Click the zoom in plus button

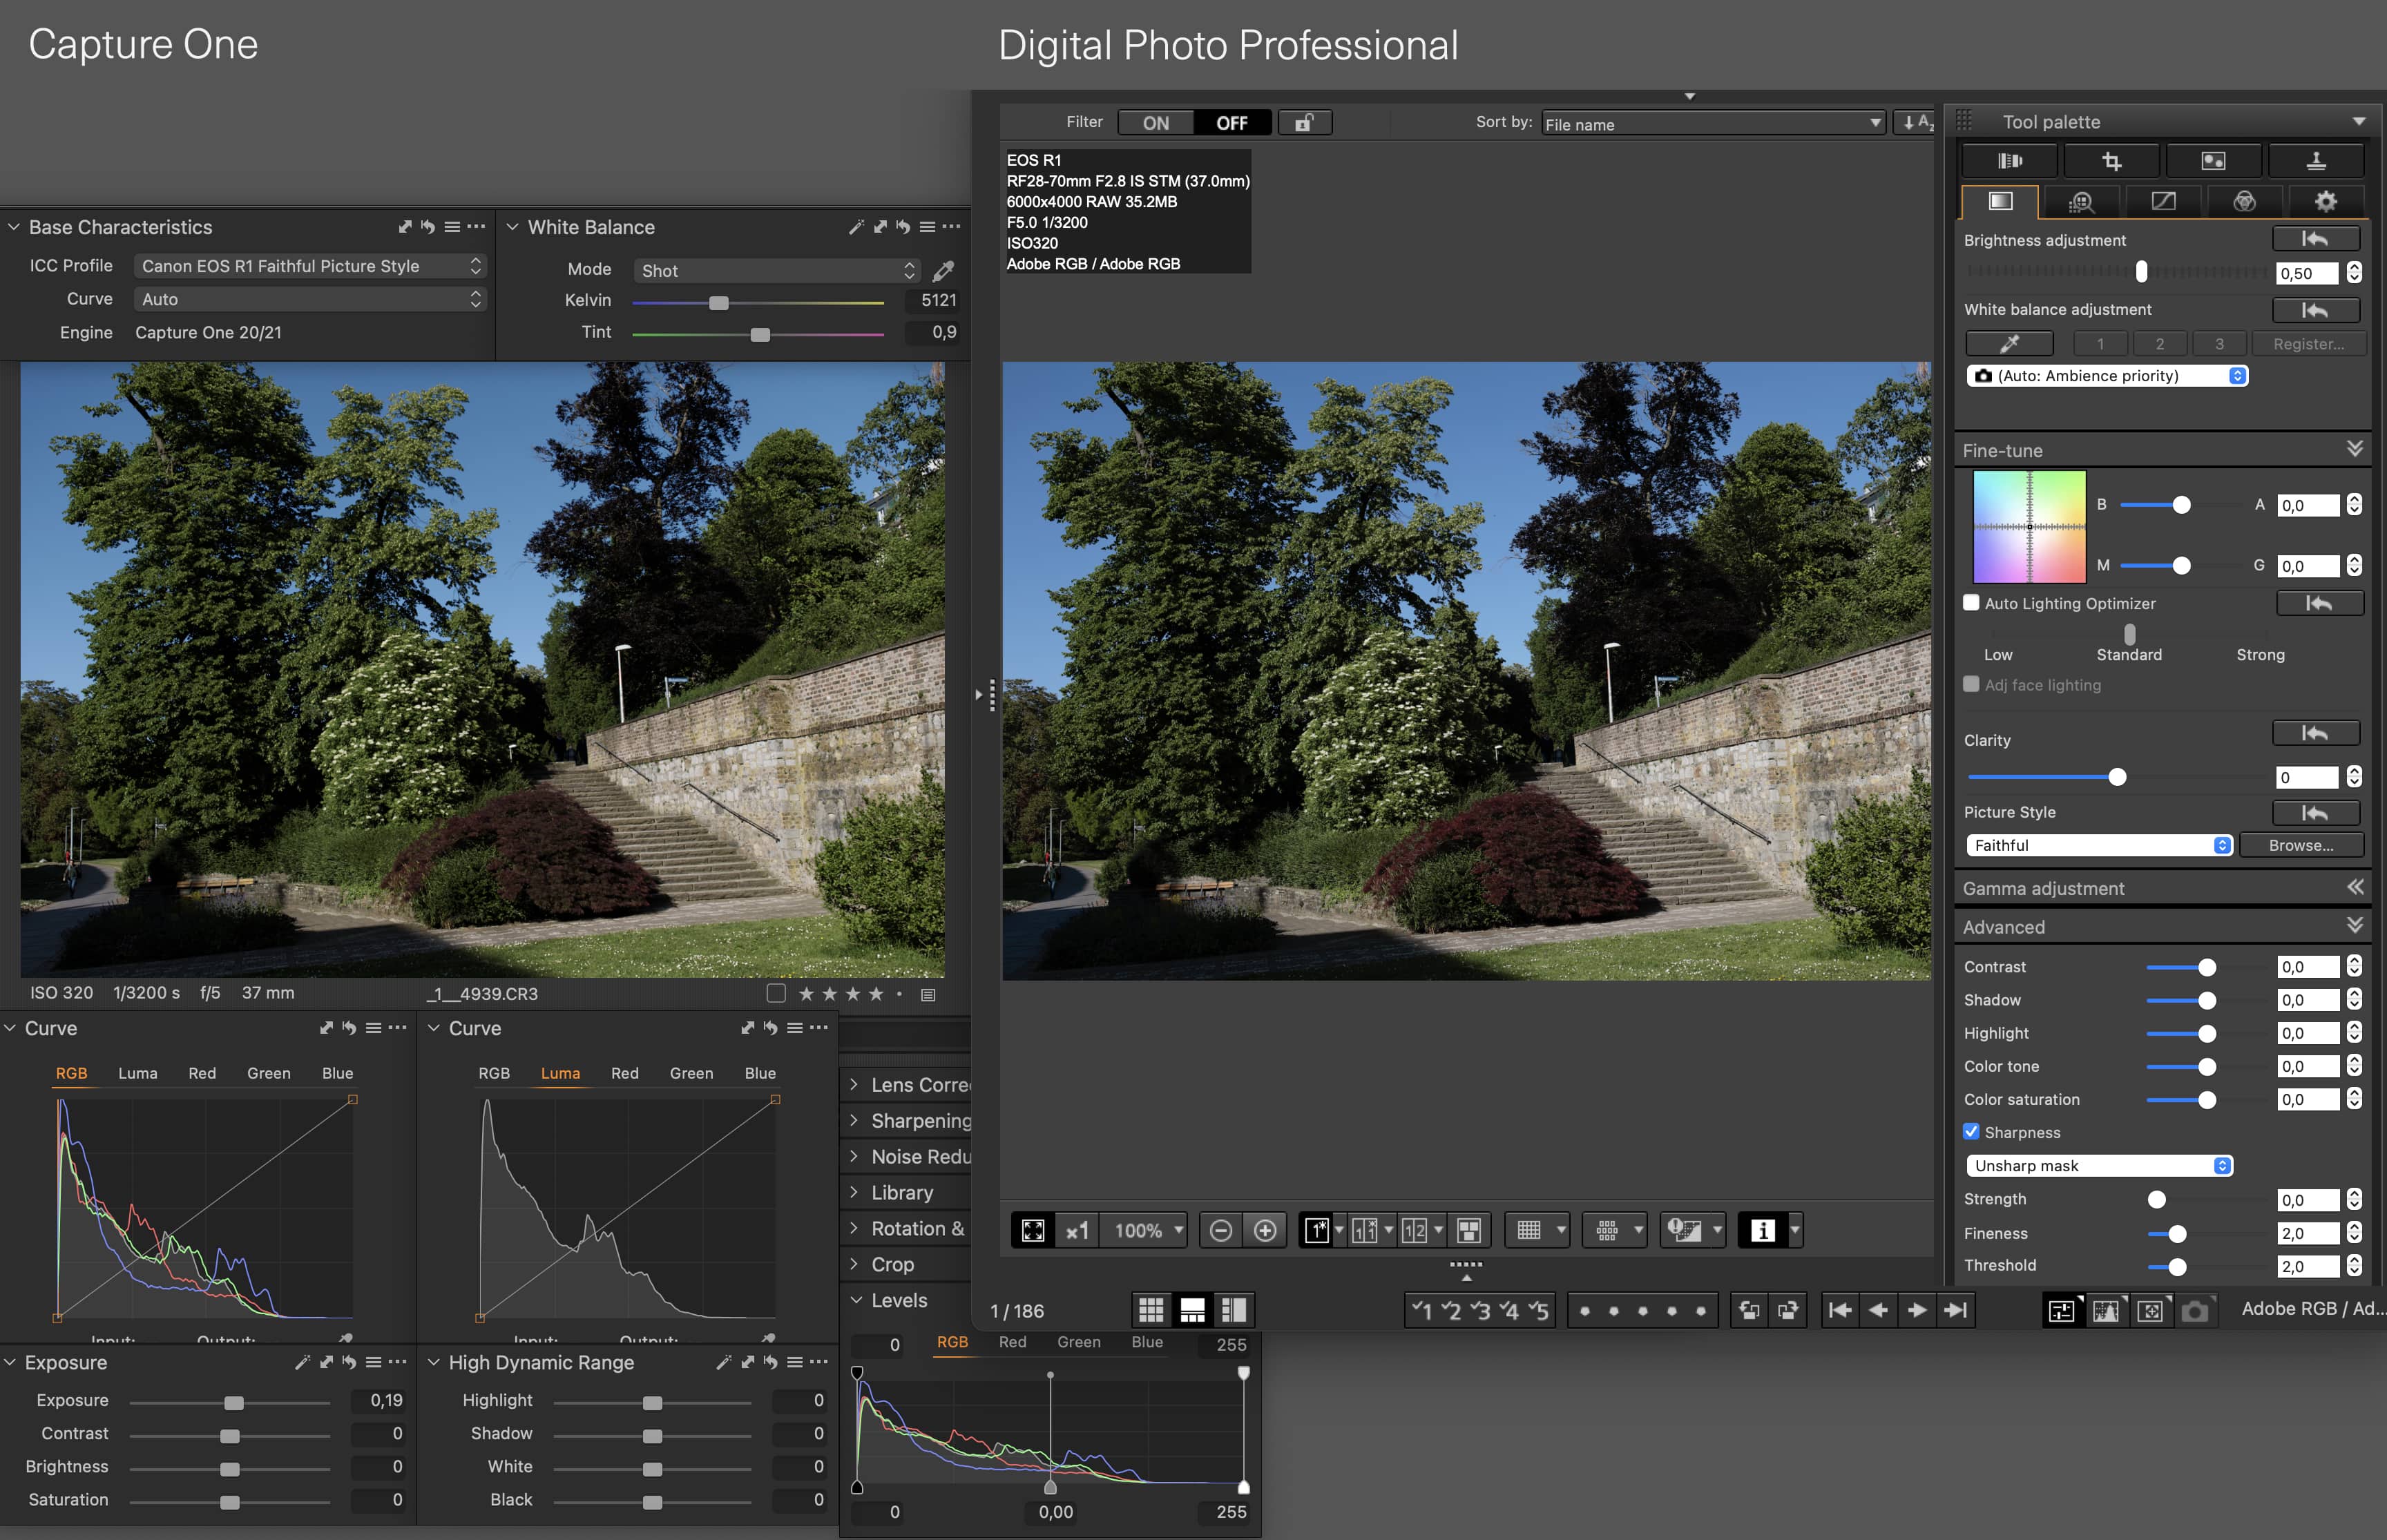(x=1265, y=1229)
